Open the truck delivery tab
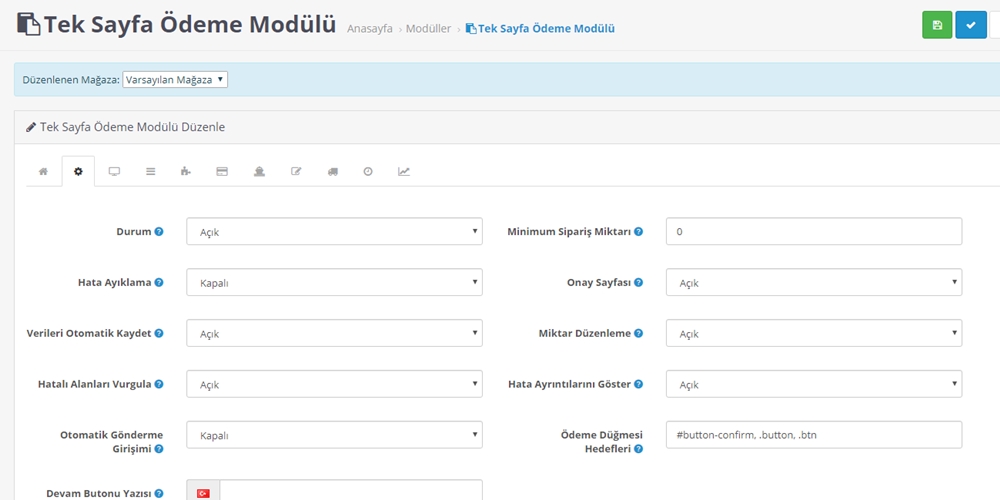 click(x=332, y=172)
